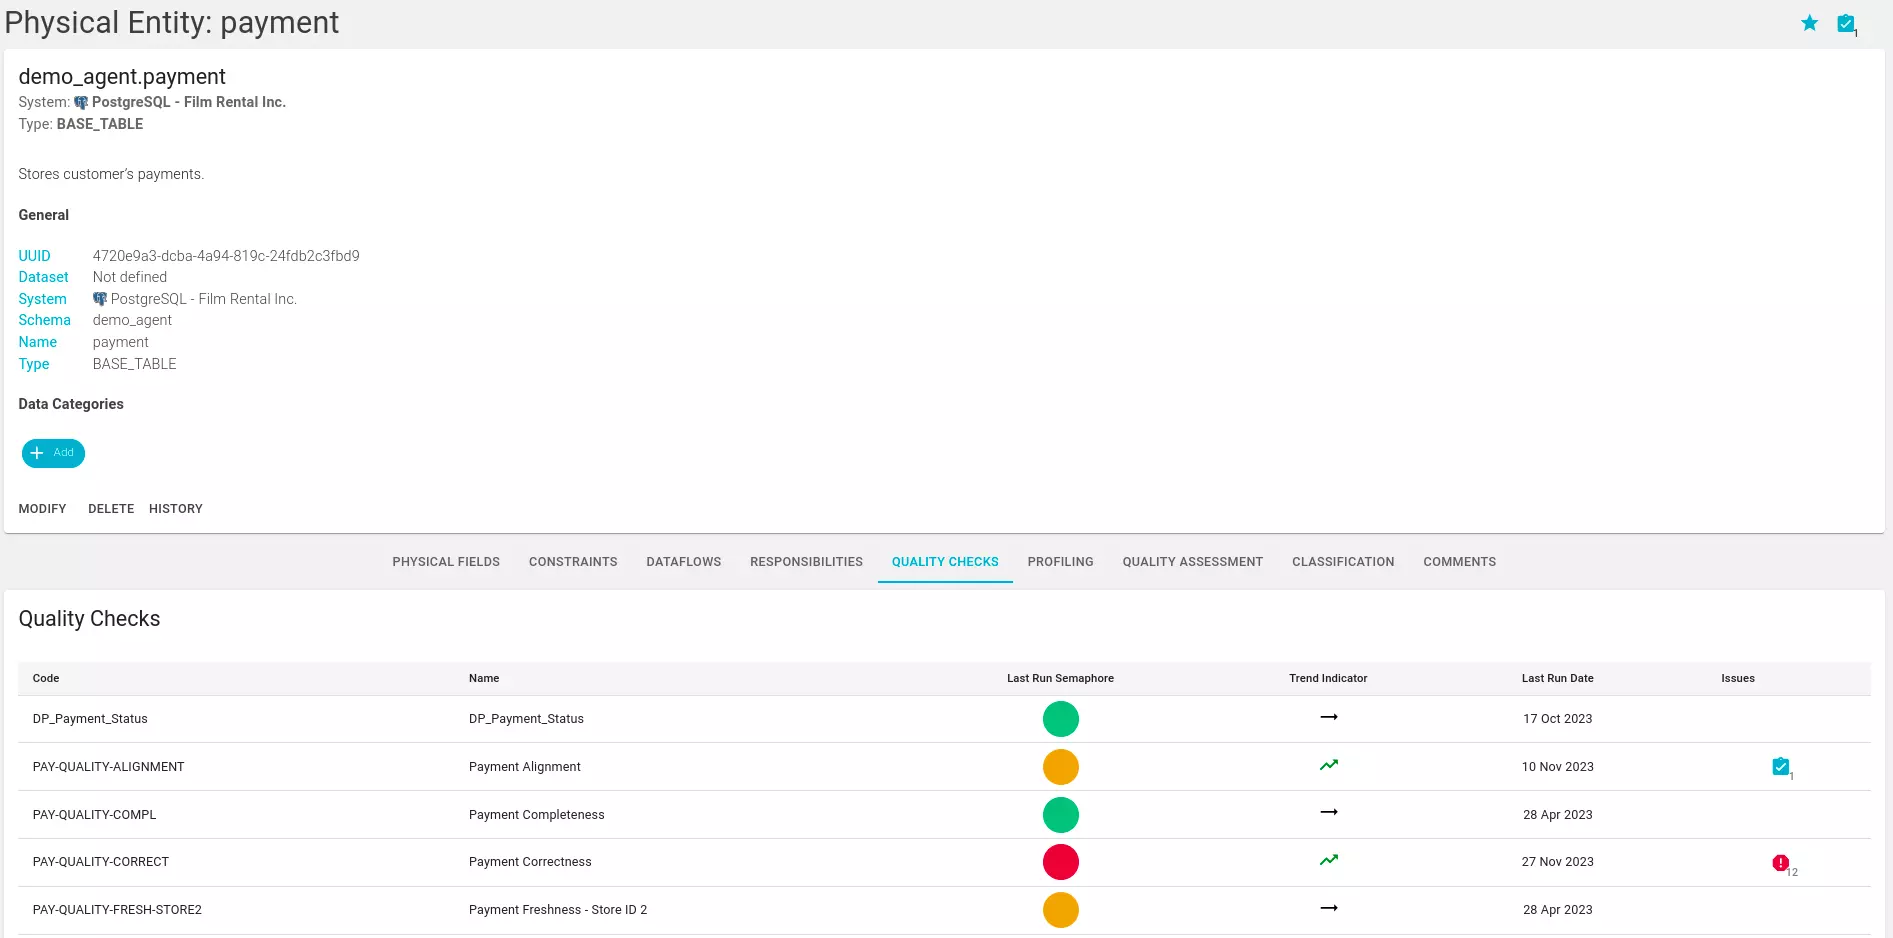Click code PAY-QUALITY-ALIGNMENT
This screenshot has width=1893, height=938.
108,767
